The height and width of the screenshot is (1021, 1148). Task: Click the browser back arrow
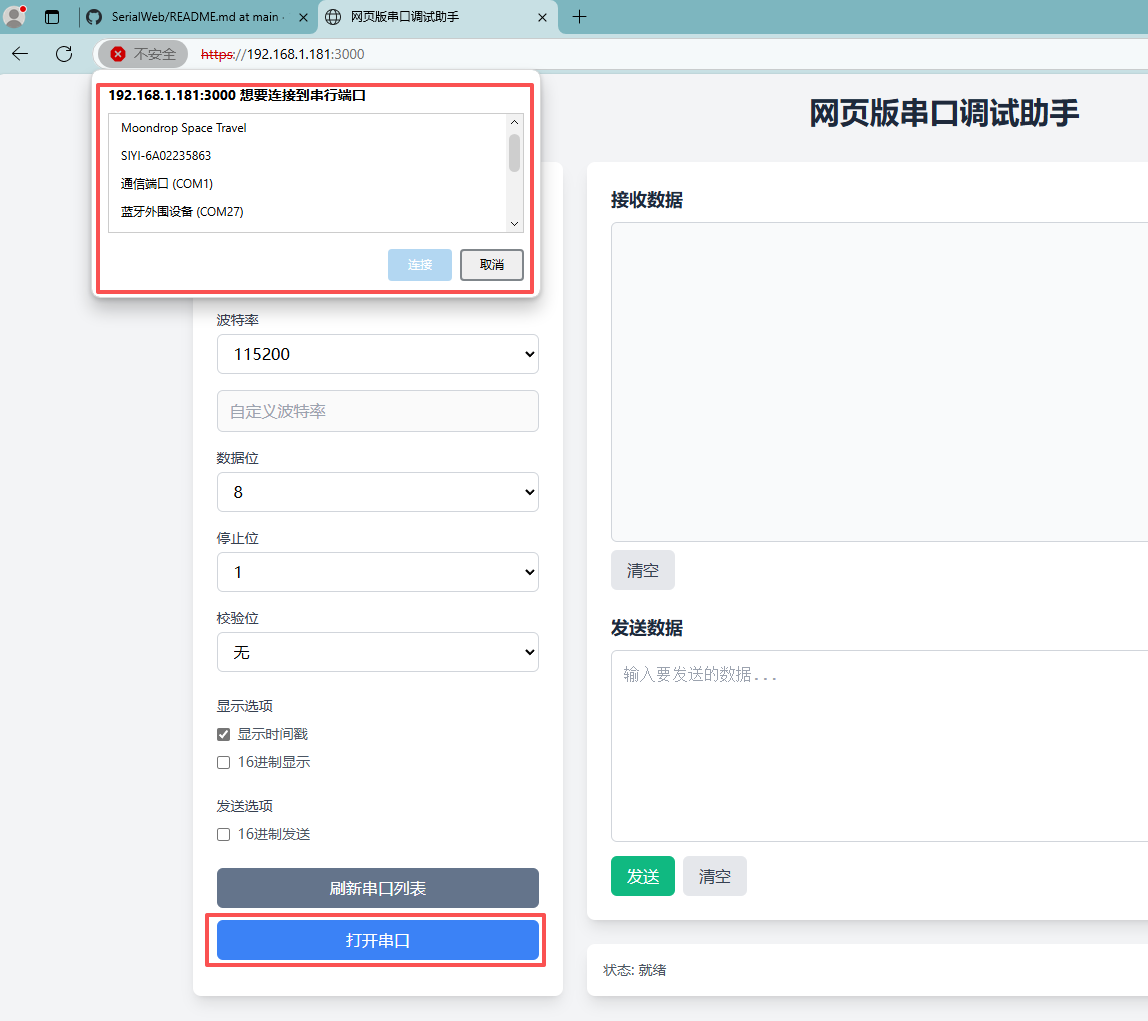20,53
